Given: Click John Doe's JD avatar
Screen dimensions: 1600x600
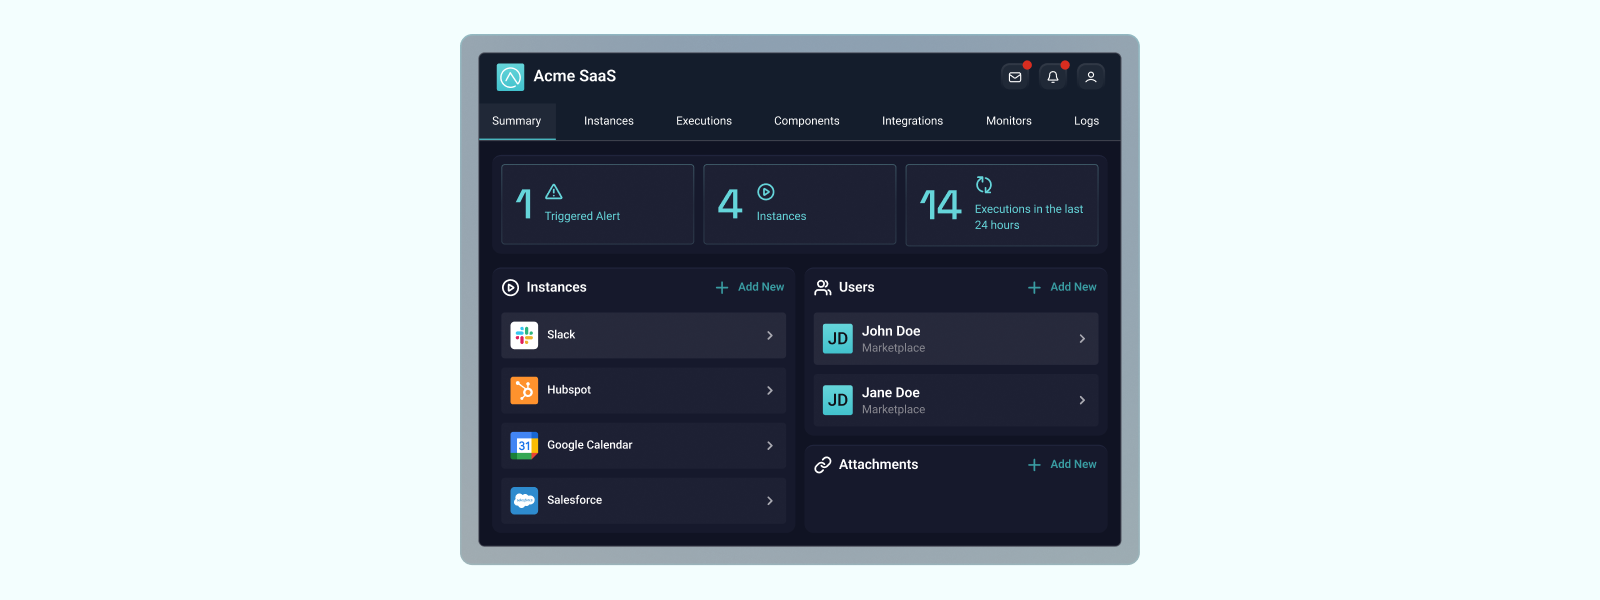Looking at the screenshot, I should coord(838,339).
